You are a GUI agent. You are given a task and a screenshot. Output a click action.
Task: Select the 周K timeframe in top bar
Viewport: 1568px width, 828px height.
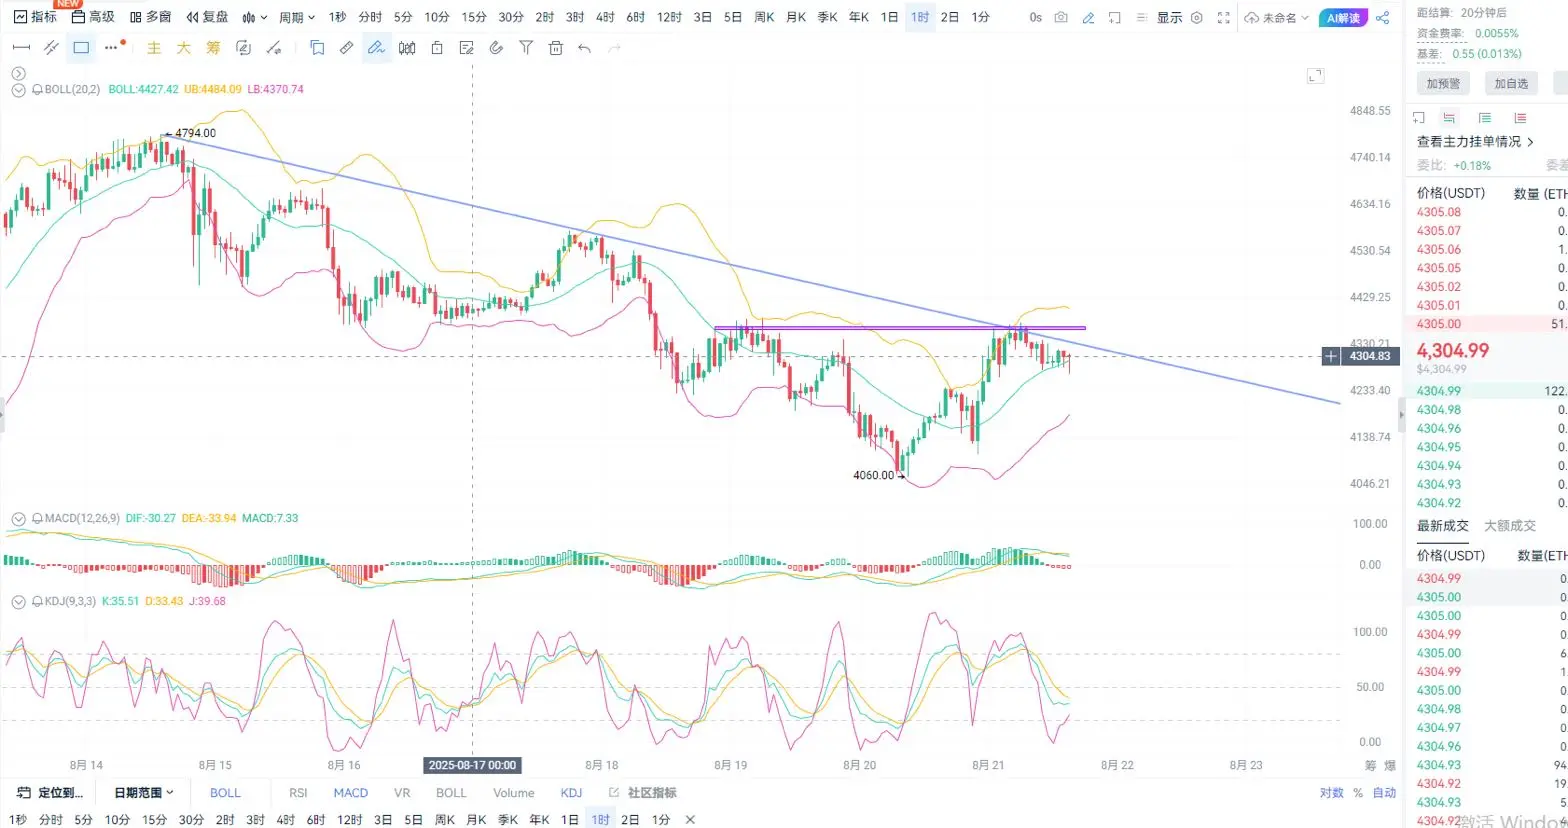pyautogui.click(x=764, y=17)
